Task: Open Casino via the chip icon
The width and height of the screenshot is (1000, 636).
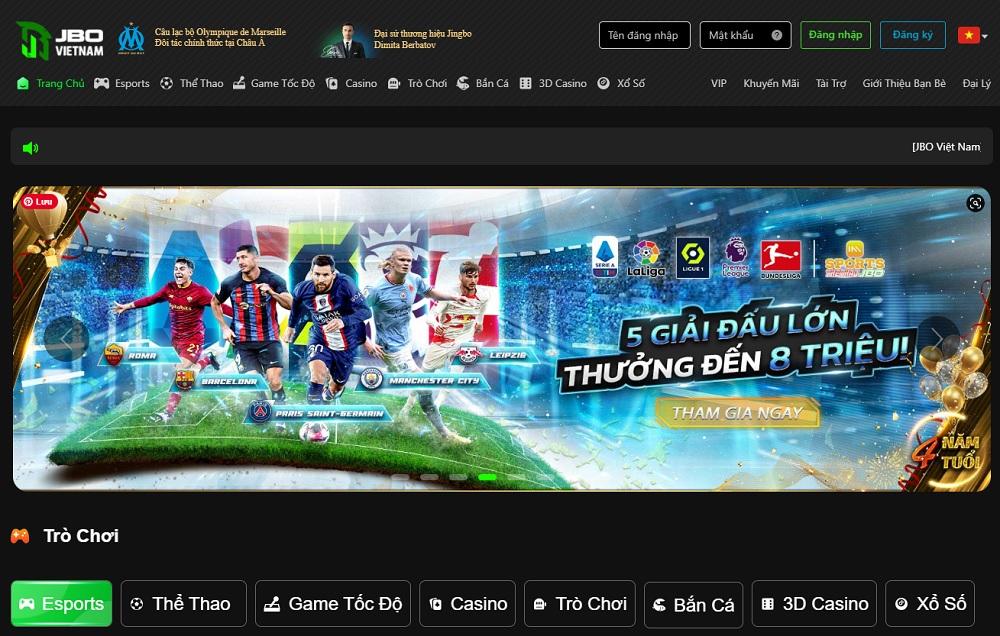Action: (331, 84)
